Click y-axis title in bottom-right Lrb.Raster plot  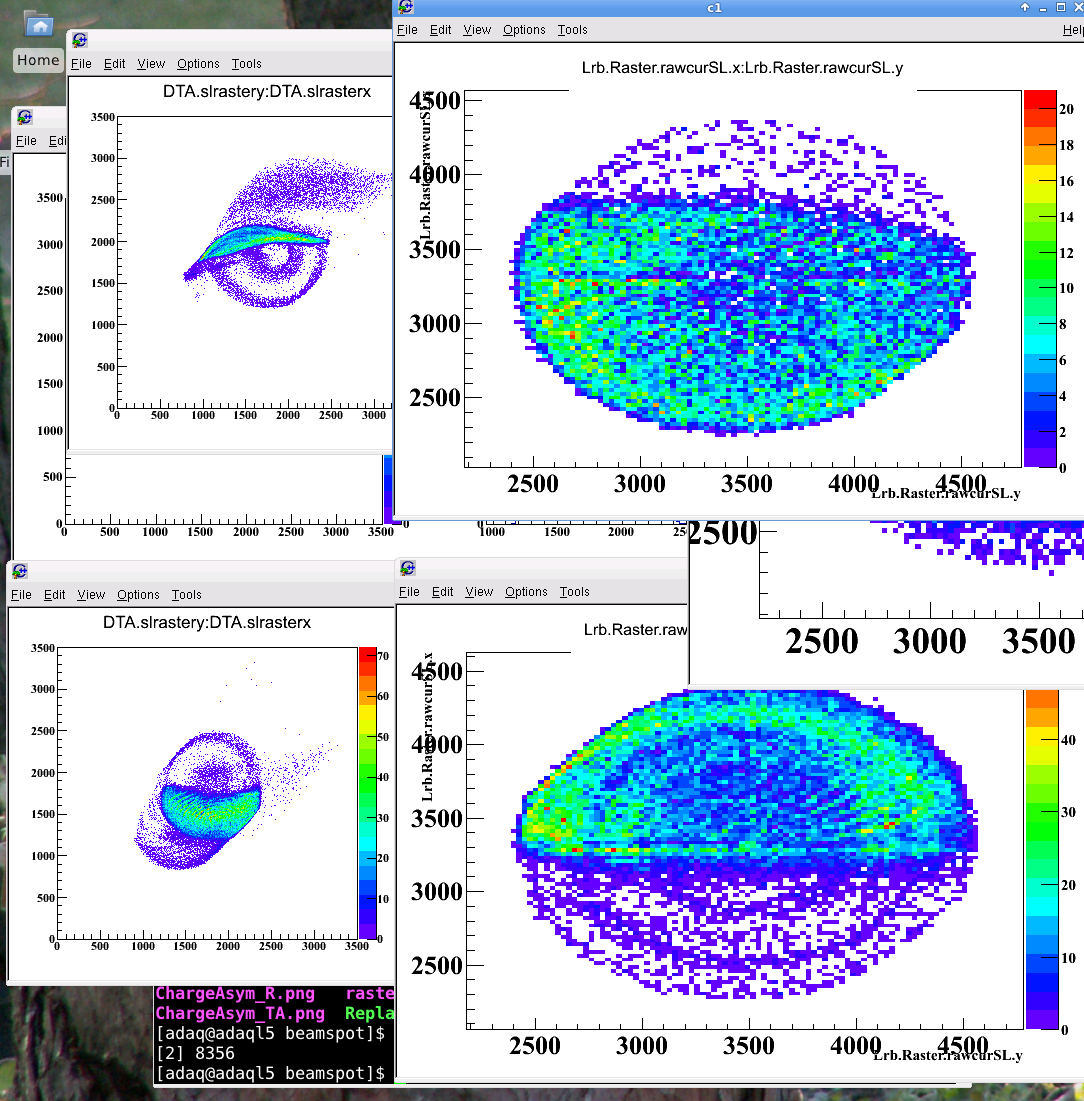(427, 727)
